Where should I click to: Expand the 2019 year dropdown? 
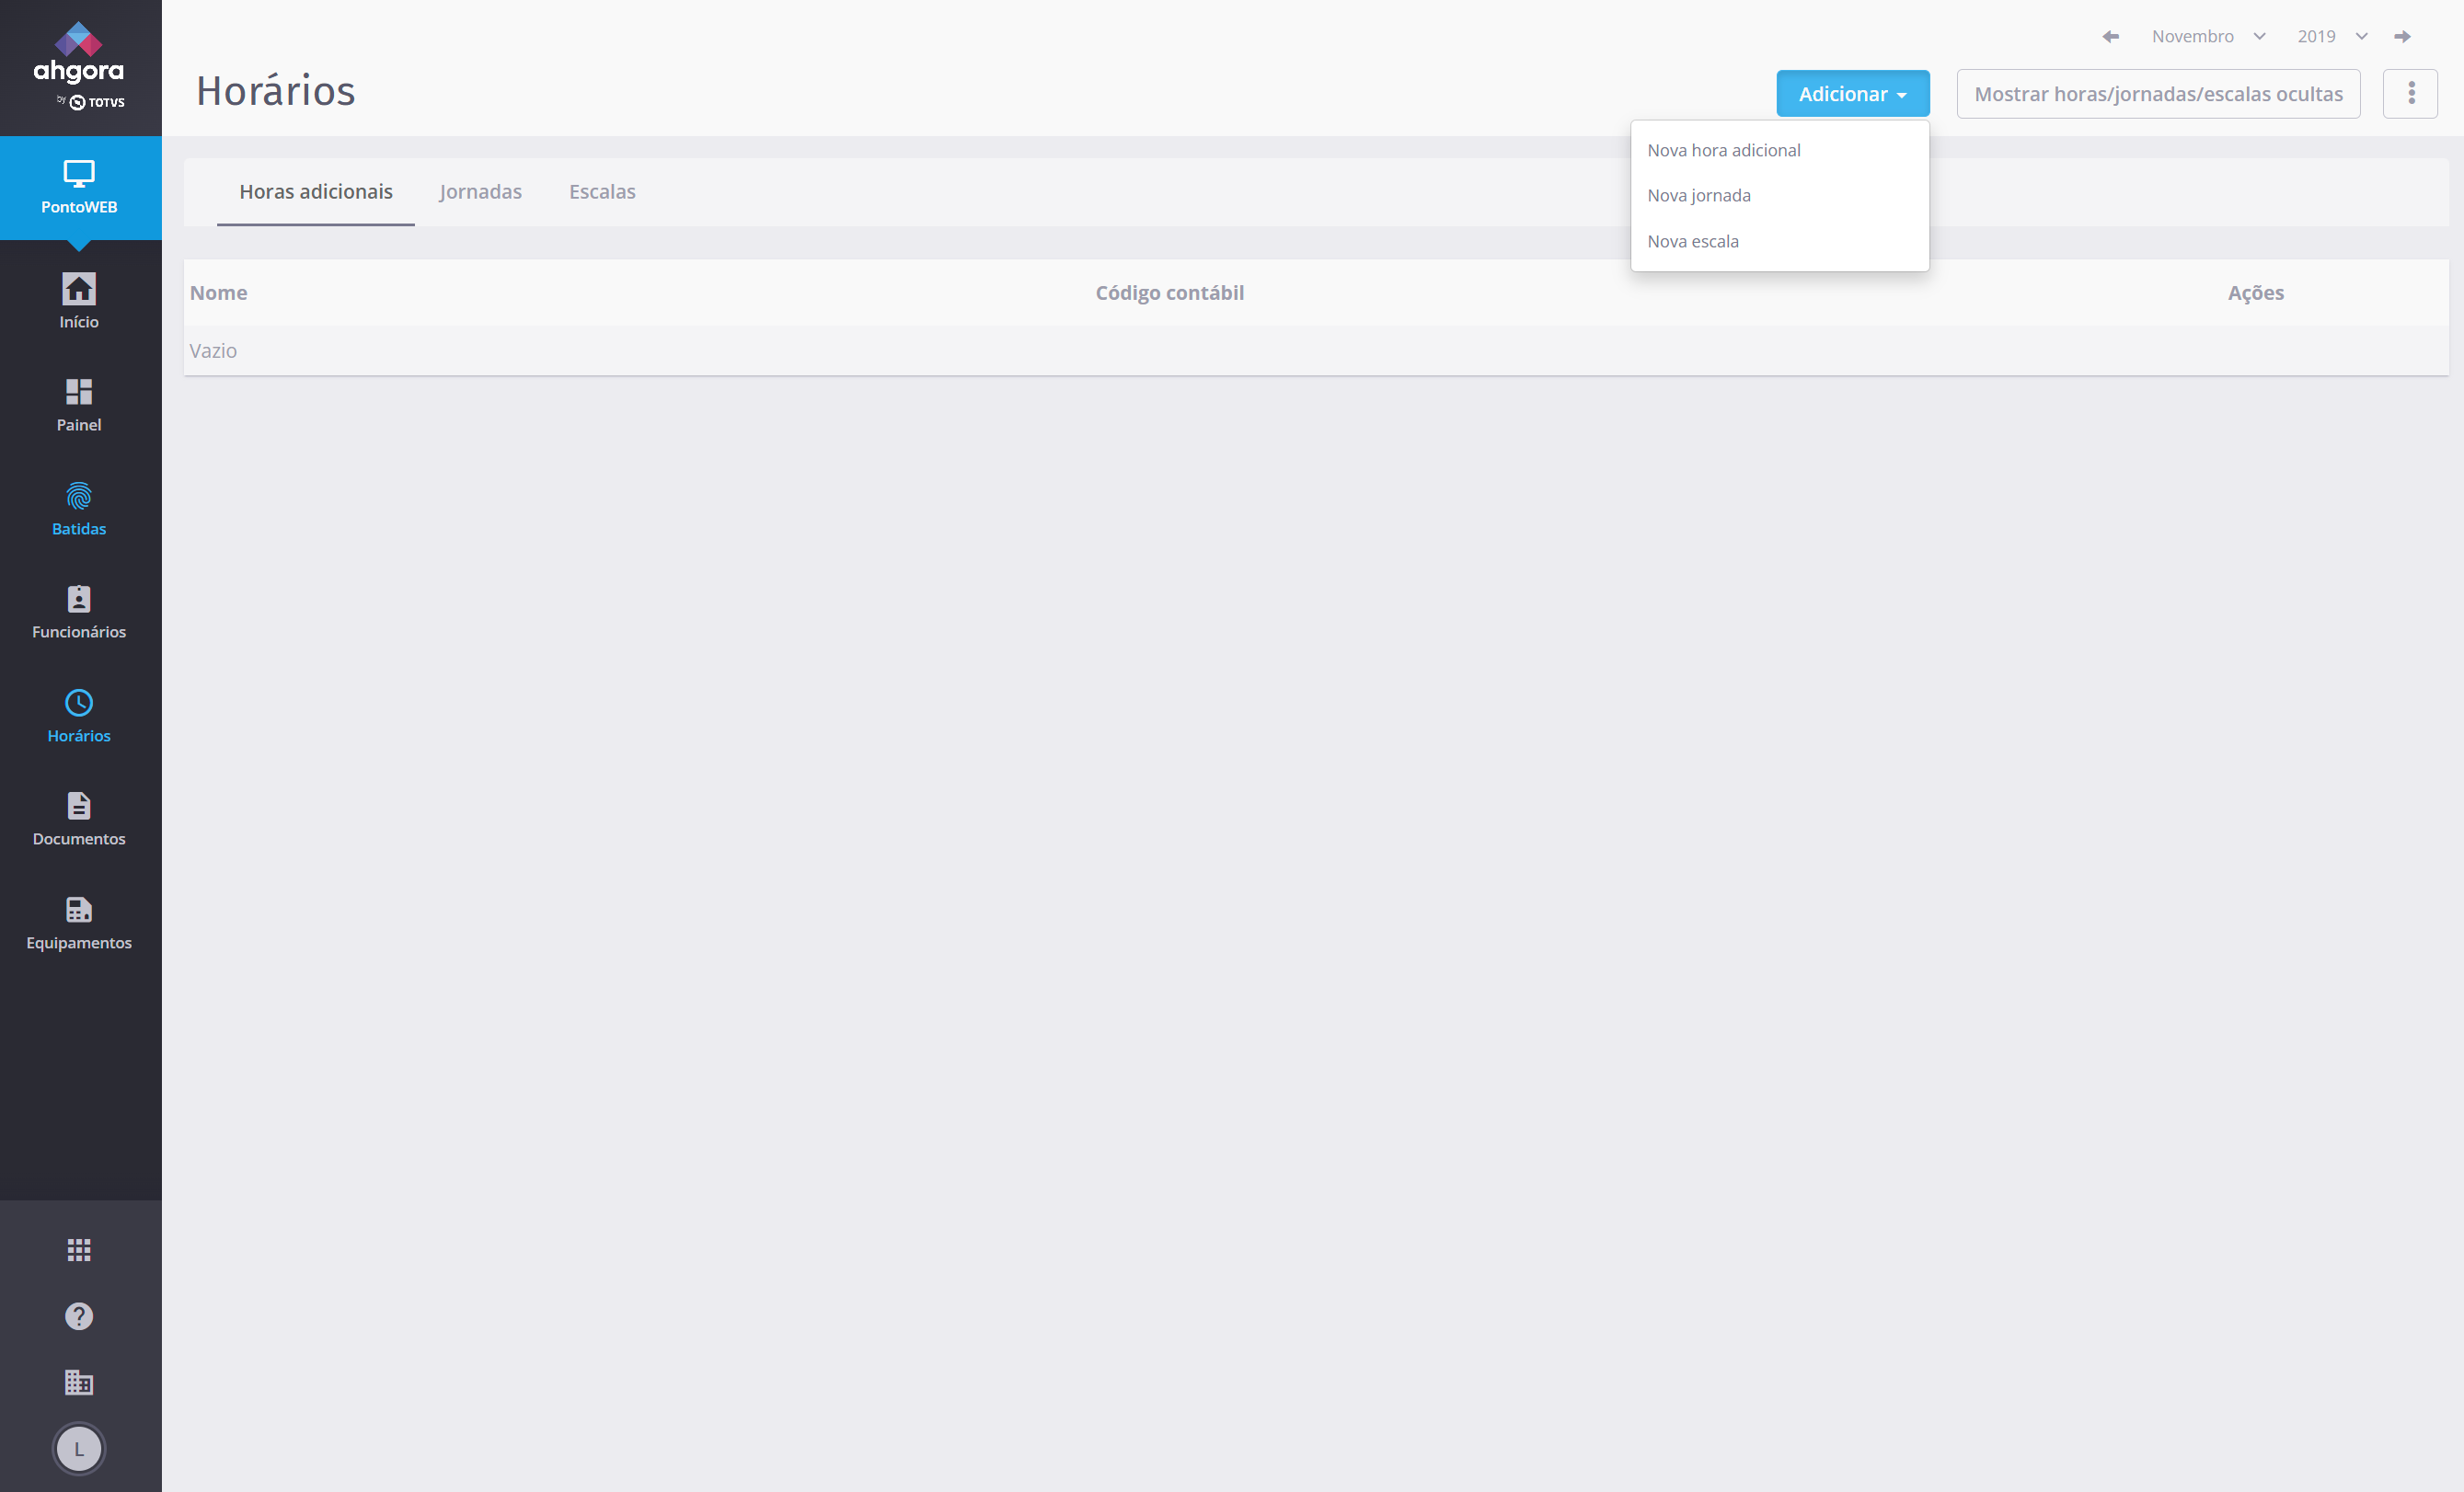point(2331,37)
